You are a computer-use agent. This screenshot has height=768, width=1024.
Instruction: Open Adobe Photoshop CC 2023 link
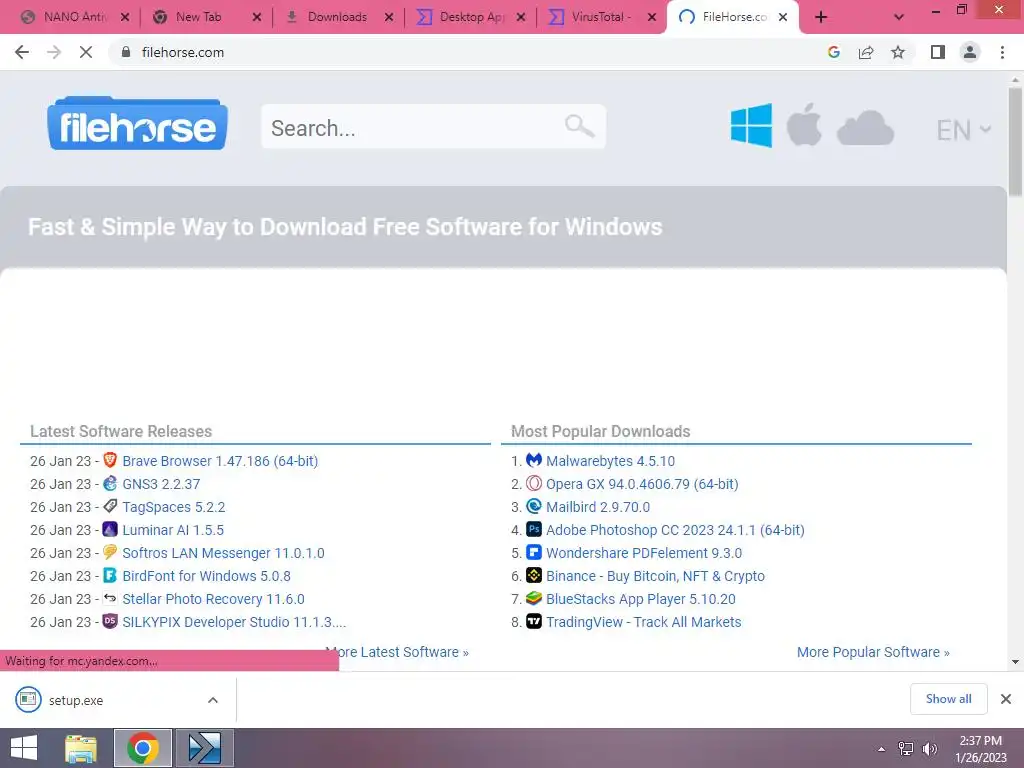675,530
